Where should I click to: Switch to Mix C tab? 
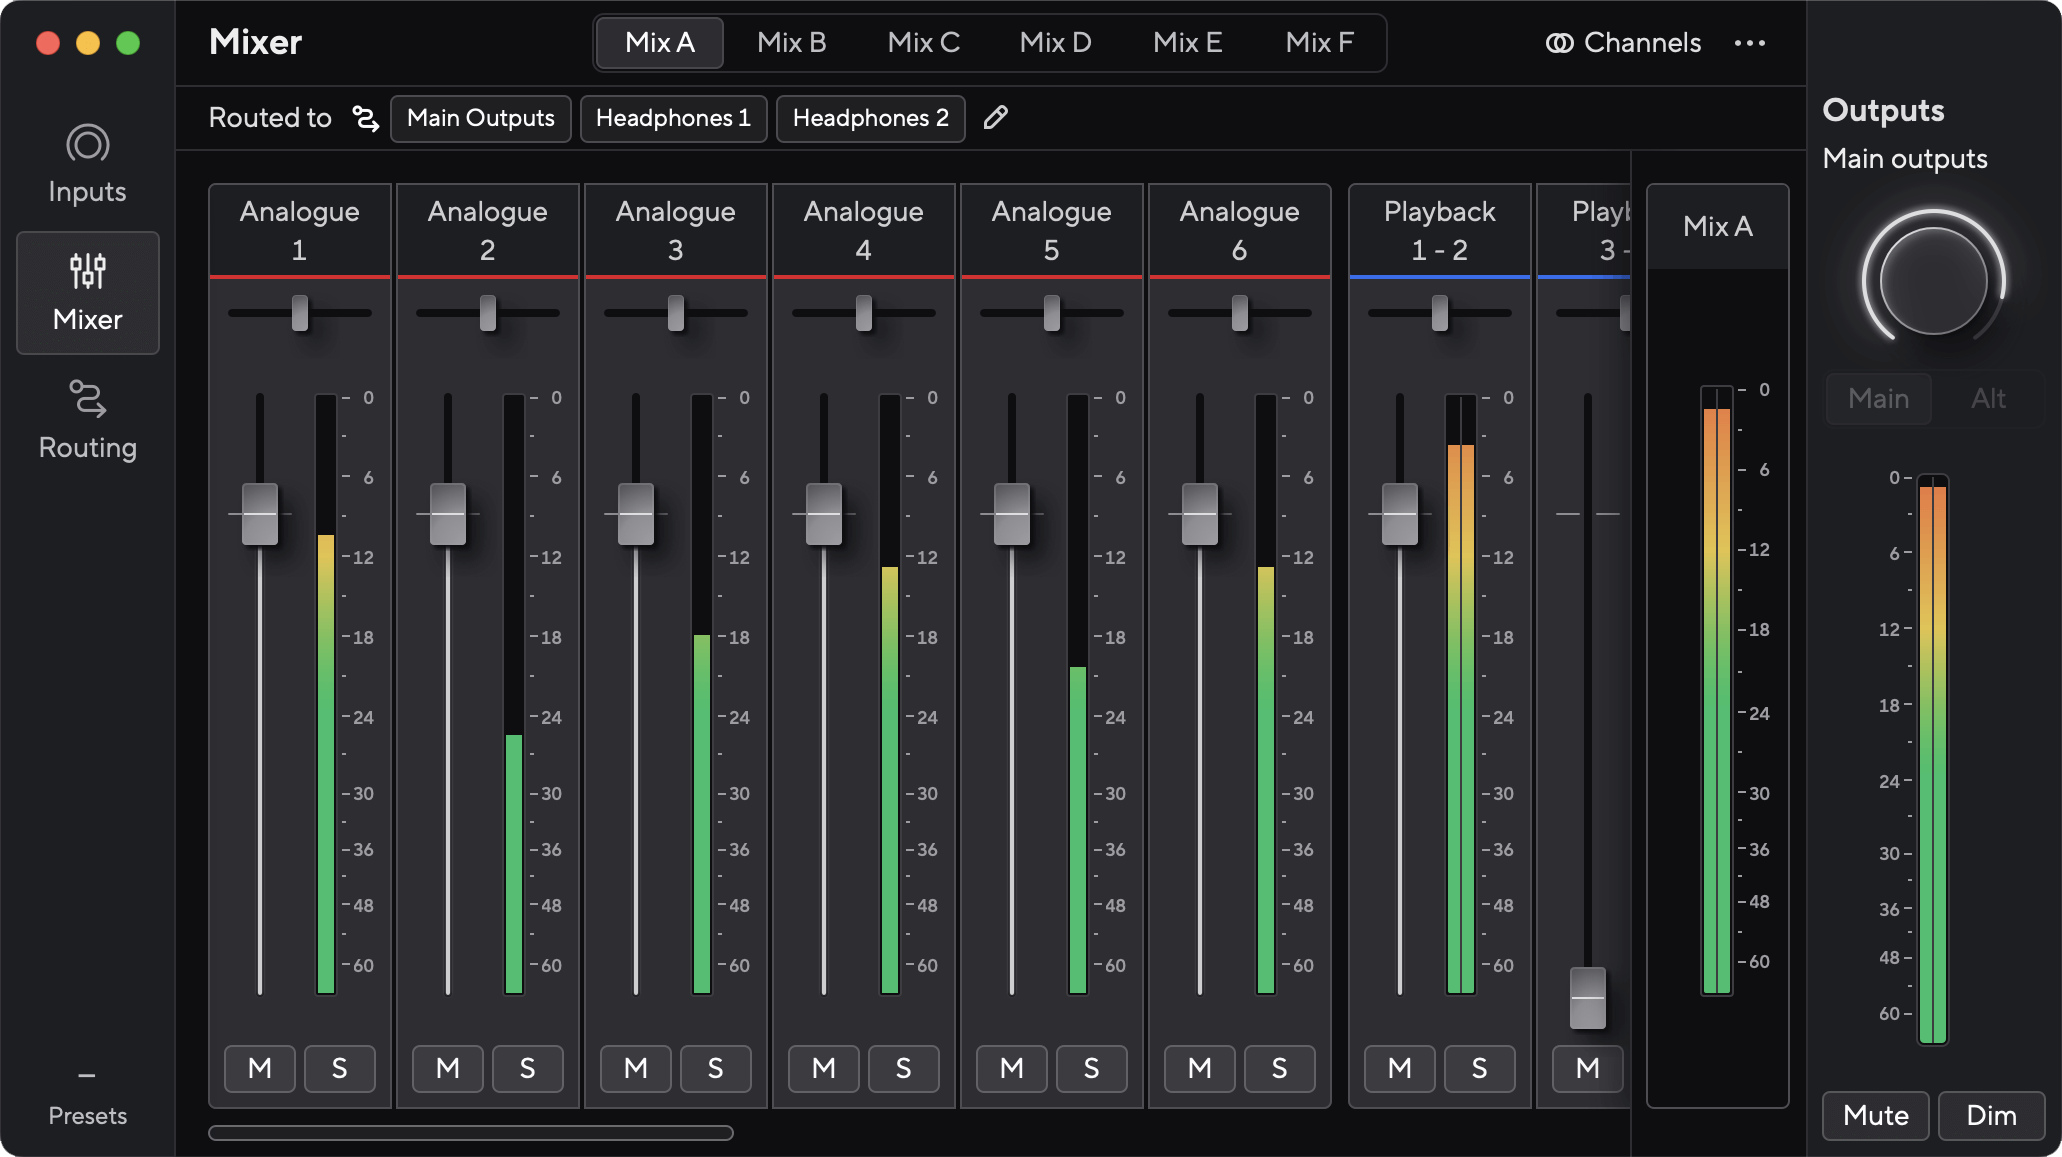tap(923, 43)
